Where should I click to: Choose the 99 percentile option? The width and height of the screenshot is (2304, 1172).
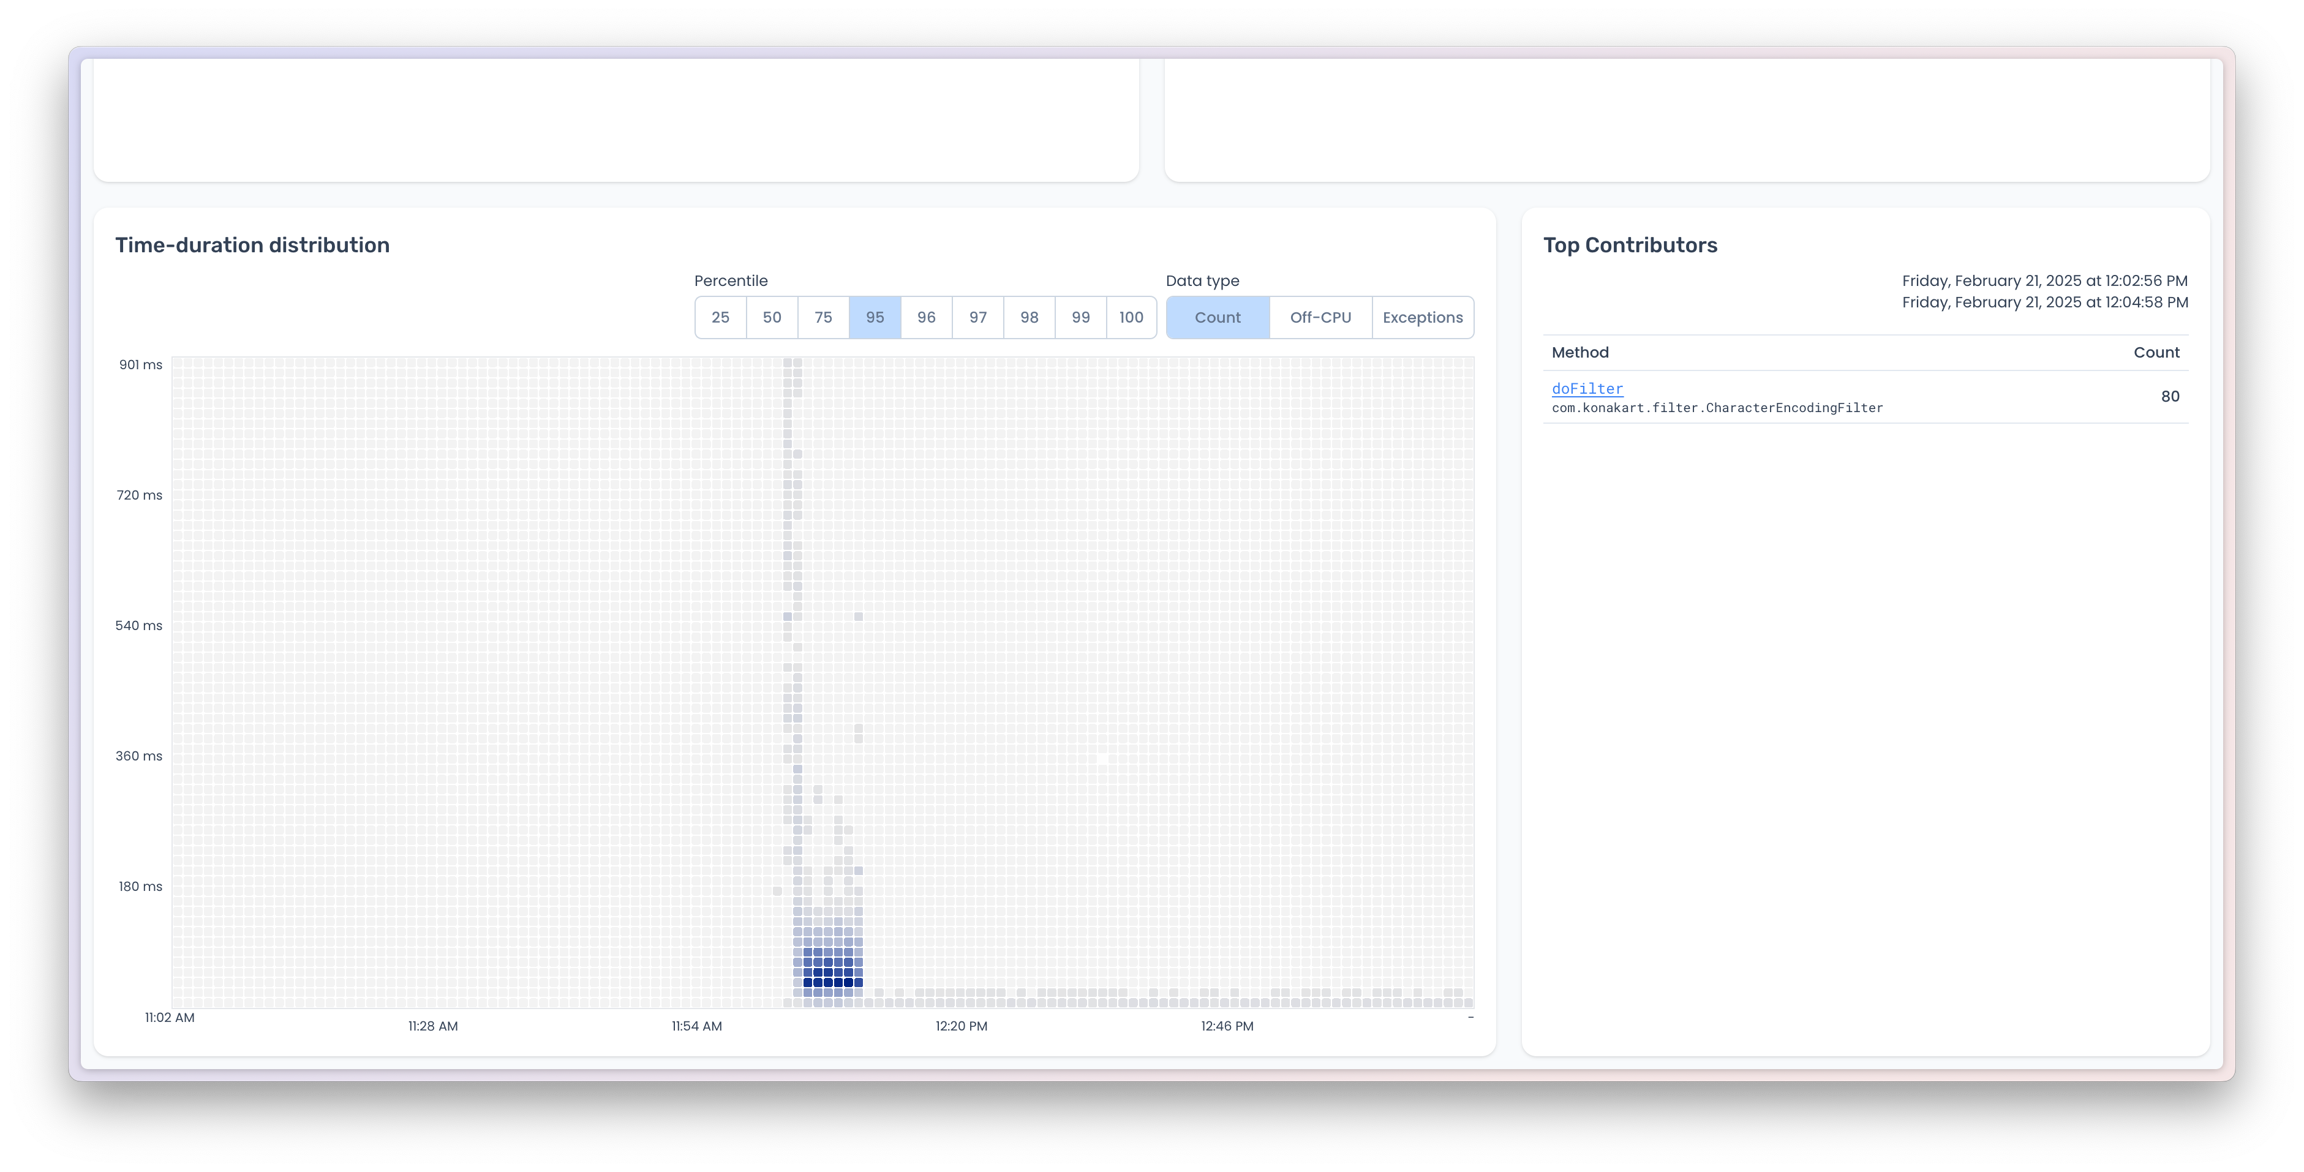click(1080, 317)
